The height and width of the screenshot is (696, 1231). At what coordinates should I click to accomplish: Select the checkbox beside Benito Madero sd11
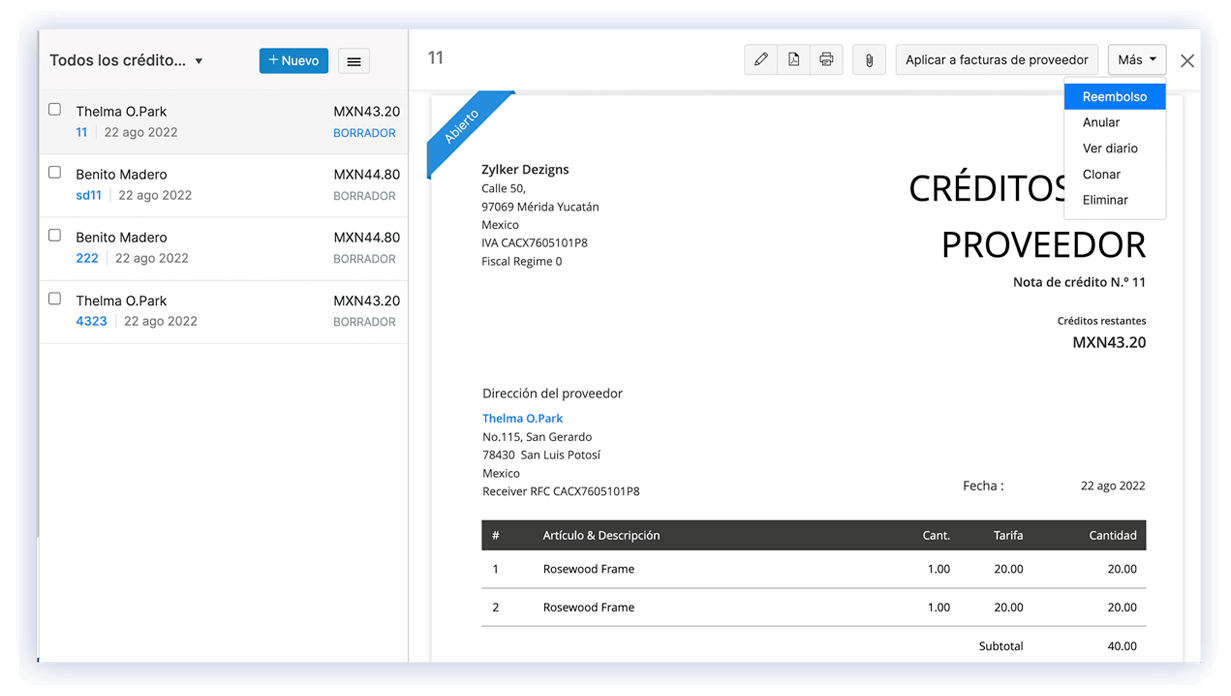point(54,172)
